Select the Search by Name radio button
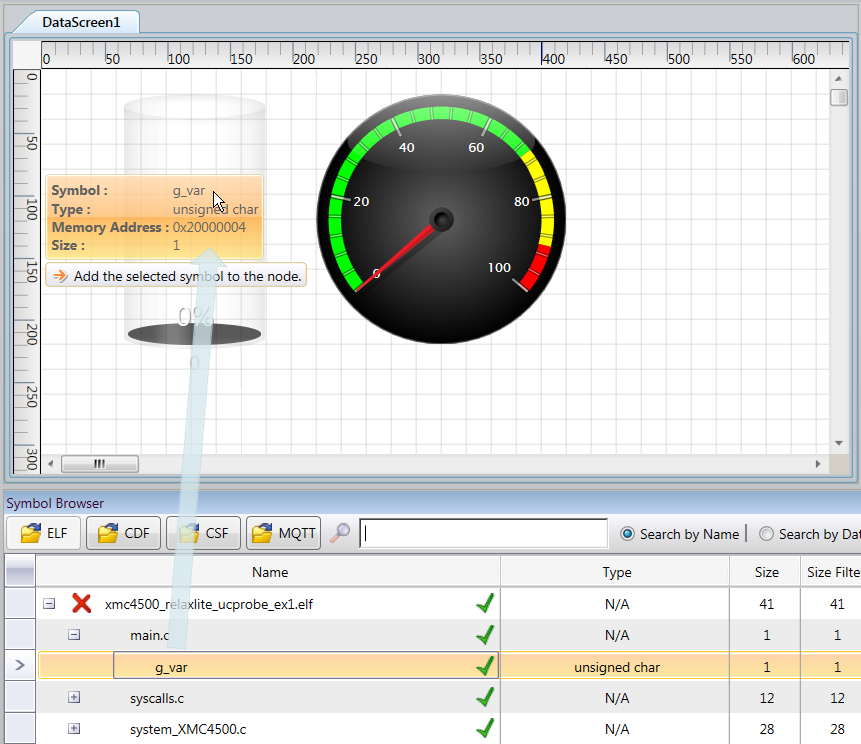Viewport: 861px width, 744px height. [627, 534]
